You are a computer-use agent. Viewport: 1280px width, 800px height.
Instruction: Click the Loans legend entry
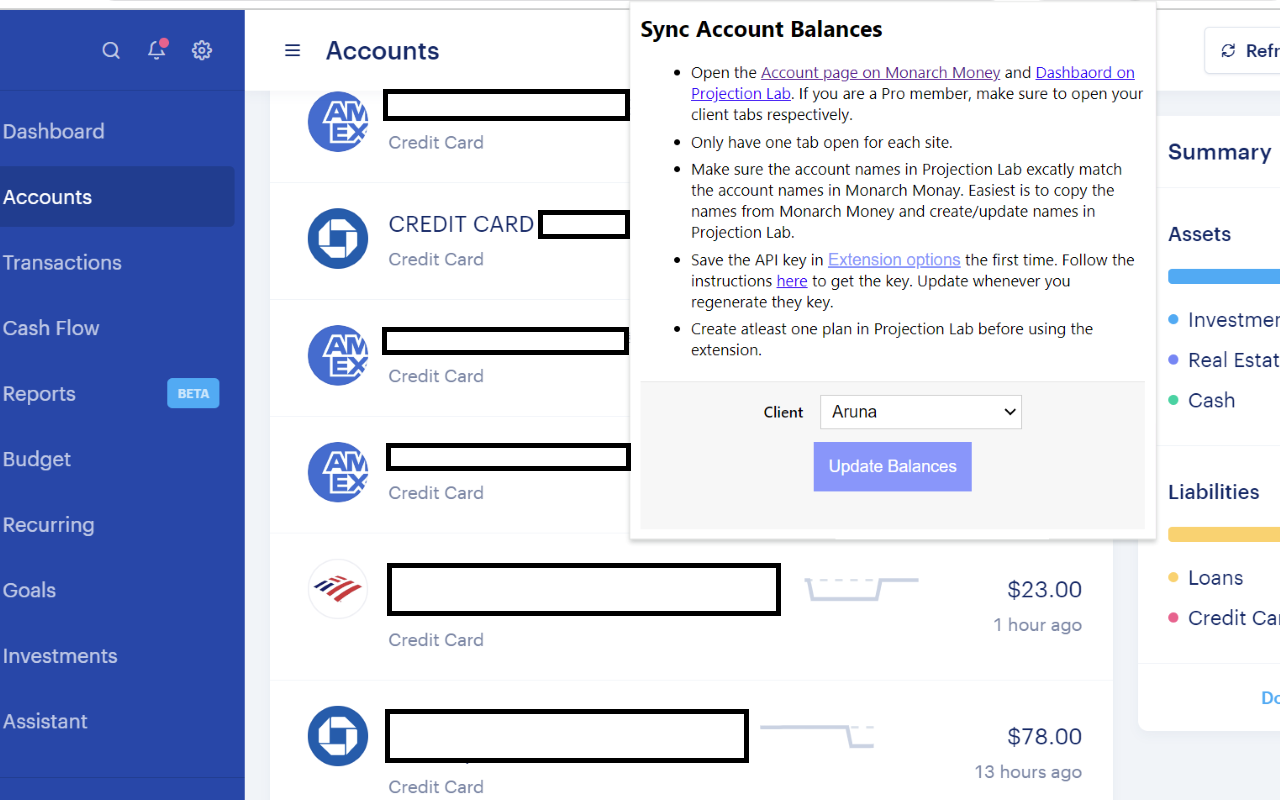pos(1206,578)
